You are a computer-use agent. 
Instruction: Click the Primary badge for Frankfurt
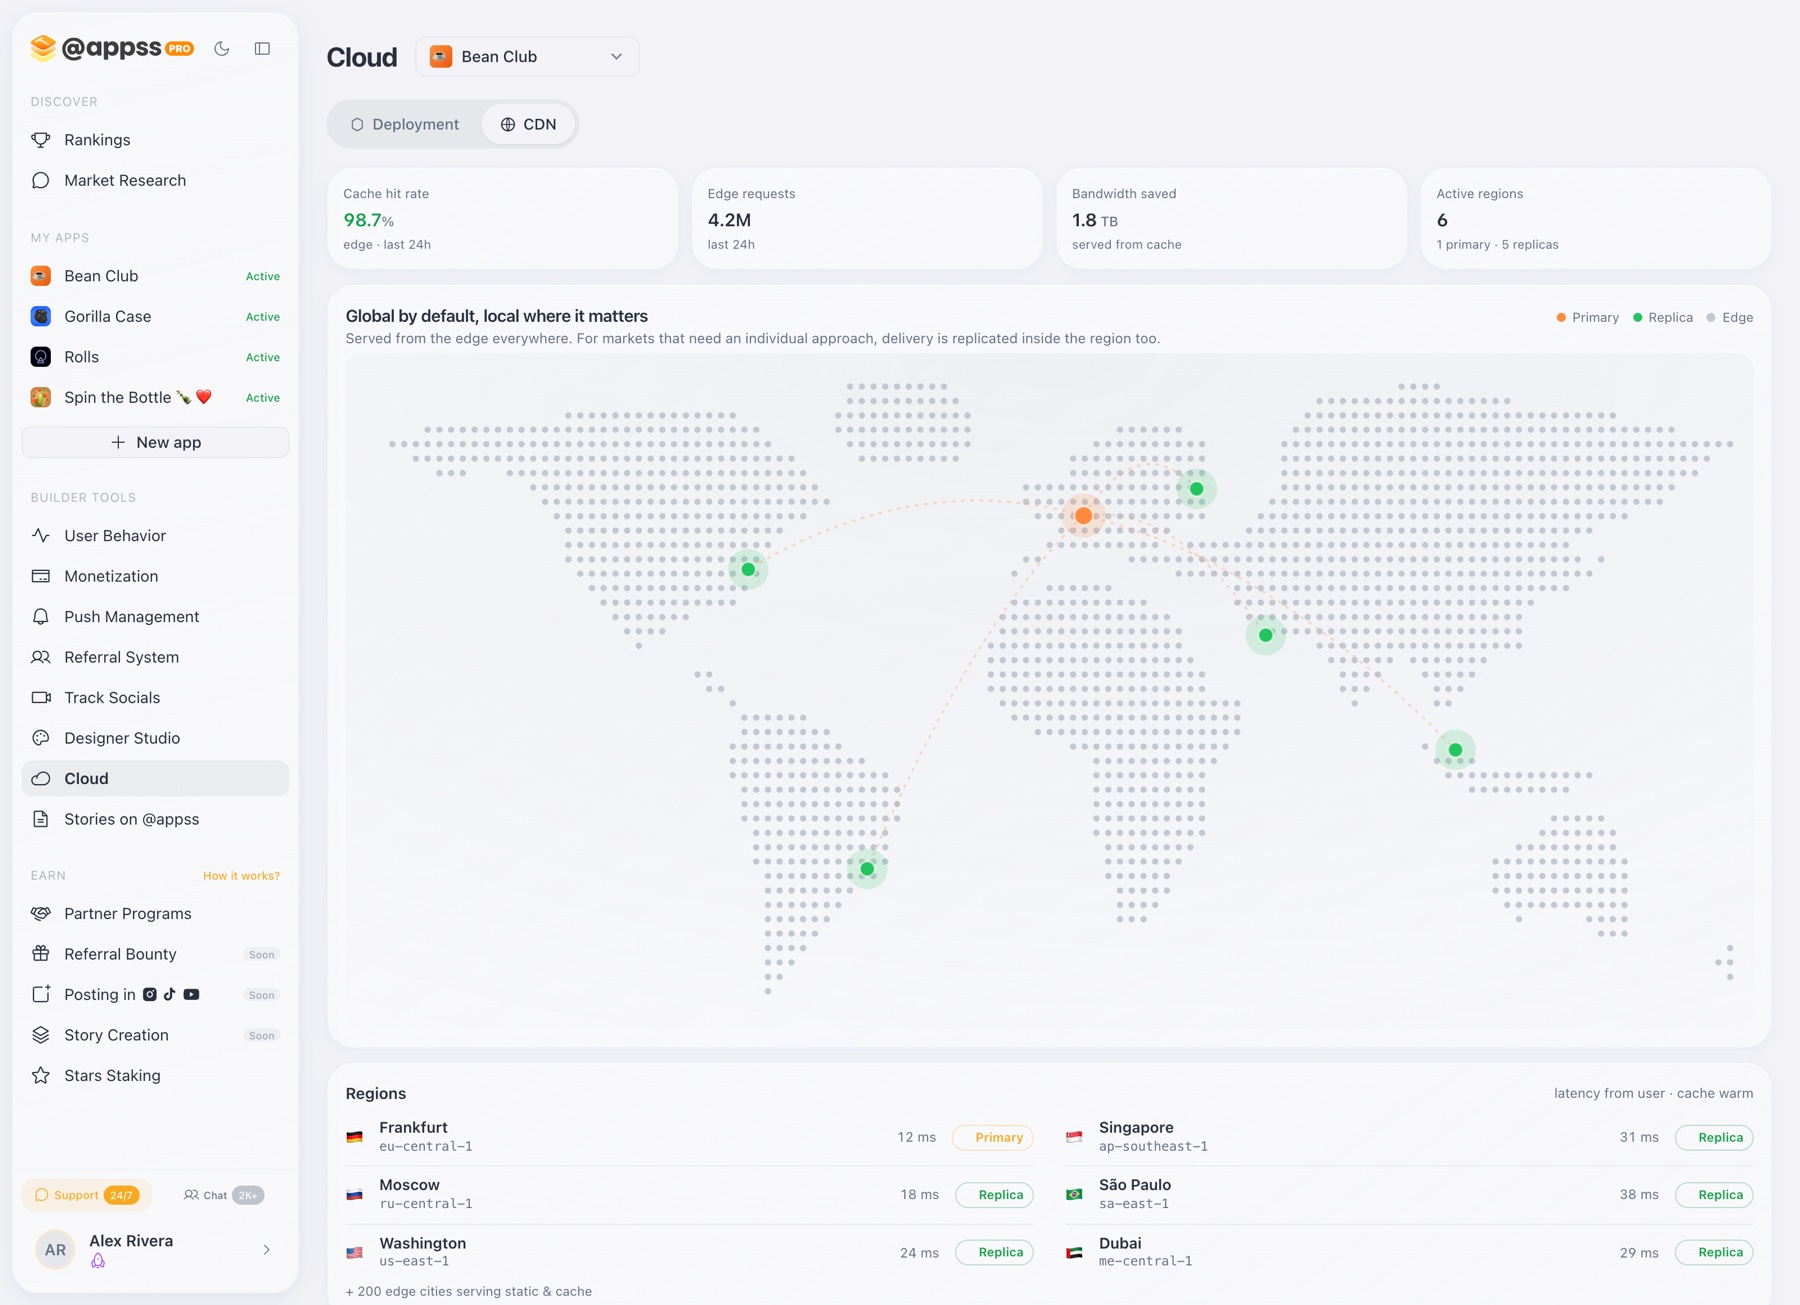point(993,1137)
